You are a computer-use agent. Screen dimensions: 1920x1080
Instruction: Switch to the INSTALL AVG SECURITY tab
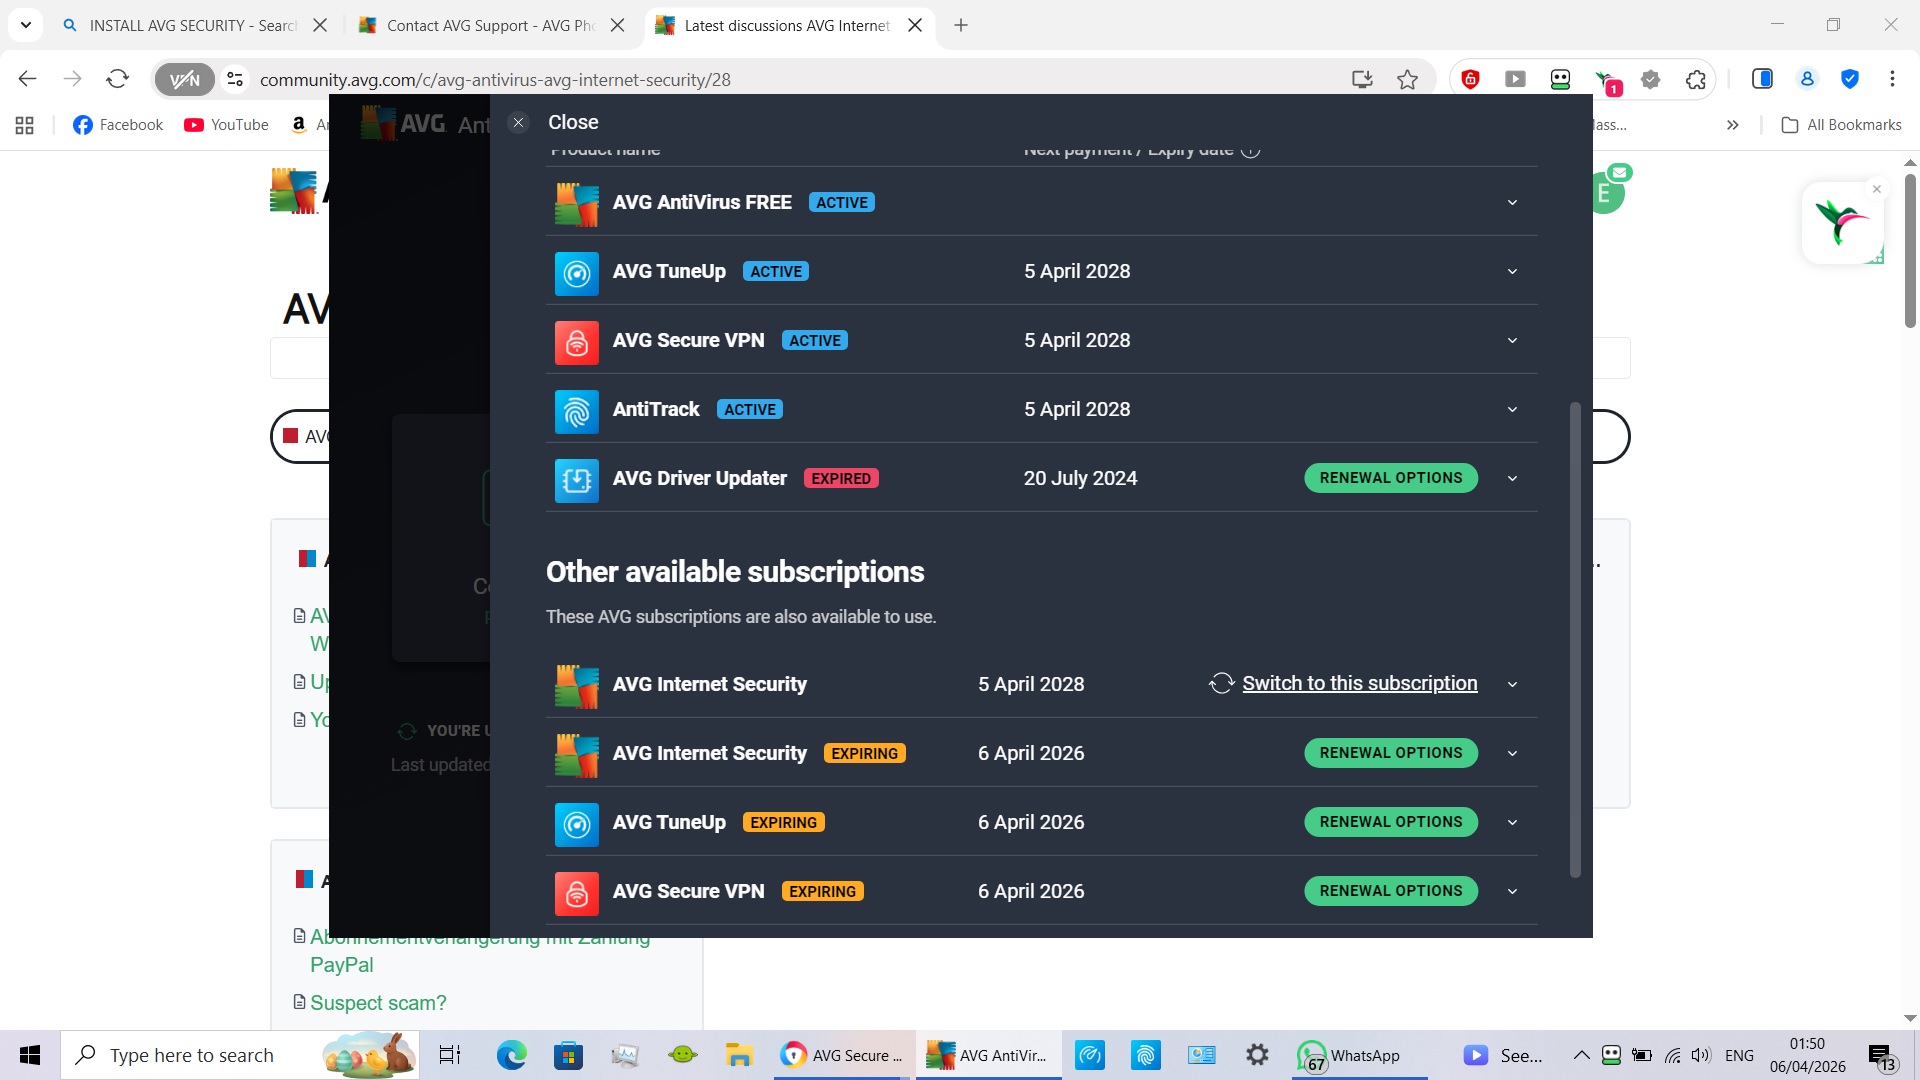tap(190, 25)
